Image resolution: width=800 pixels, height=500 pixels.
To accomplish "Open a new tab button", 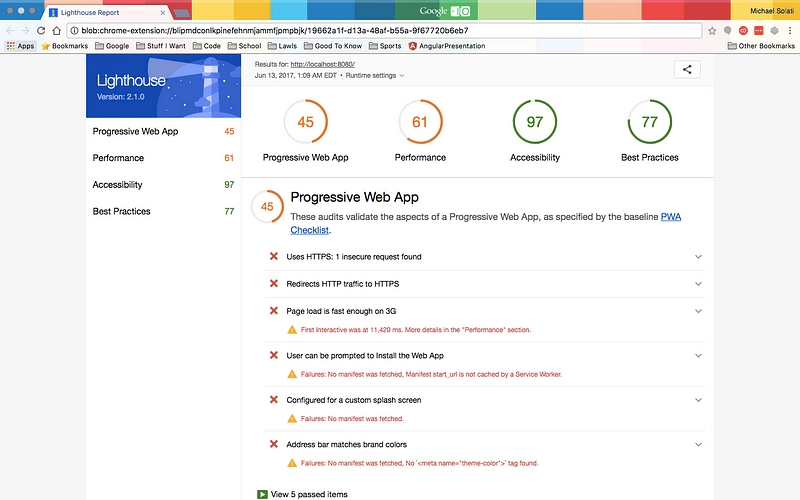I will point(182,13).
